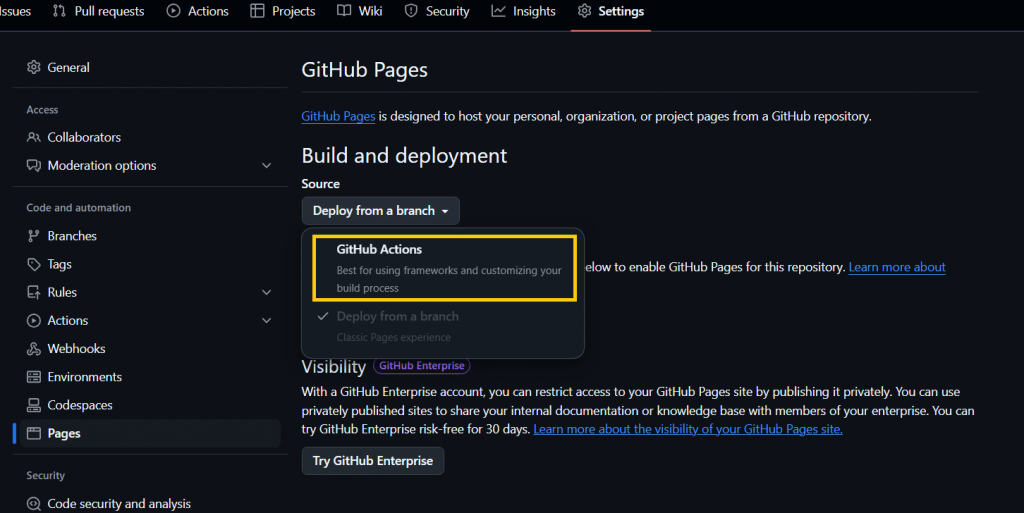Open the Learn more about link
Image resolution: width=1024 pixels, height=513 pixels.
coord(897,267)
